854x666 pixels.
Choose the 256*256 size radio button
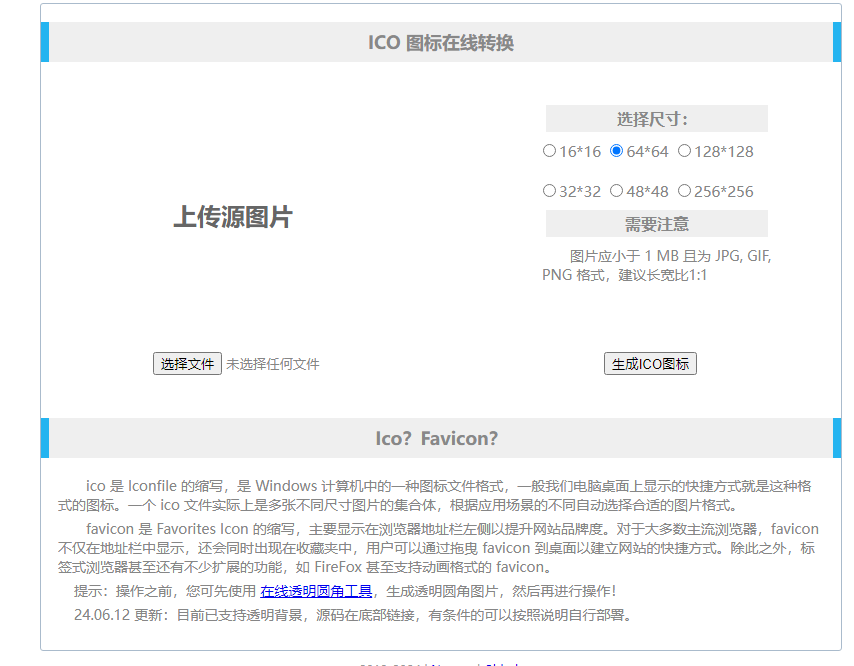[x=684, y=190]
